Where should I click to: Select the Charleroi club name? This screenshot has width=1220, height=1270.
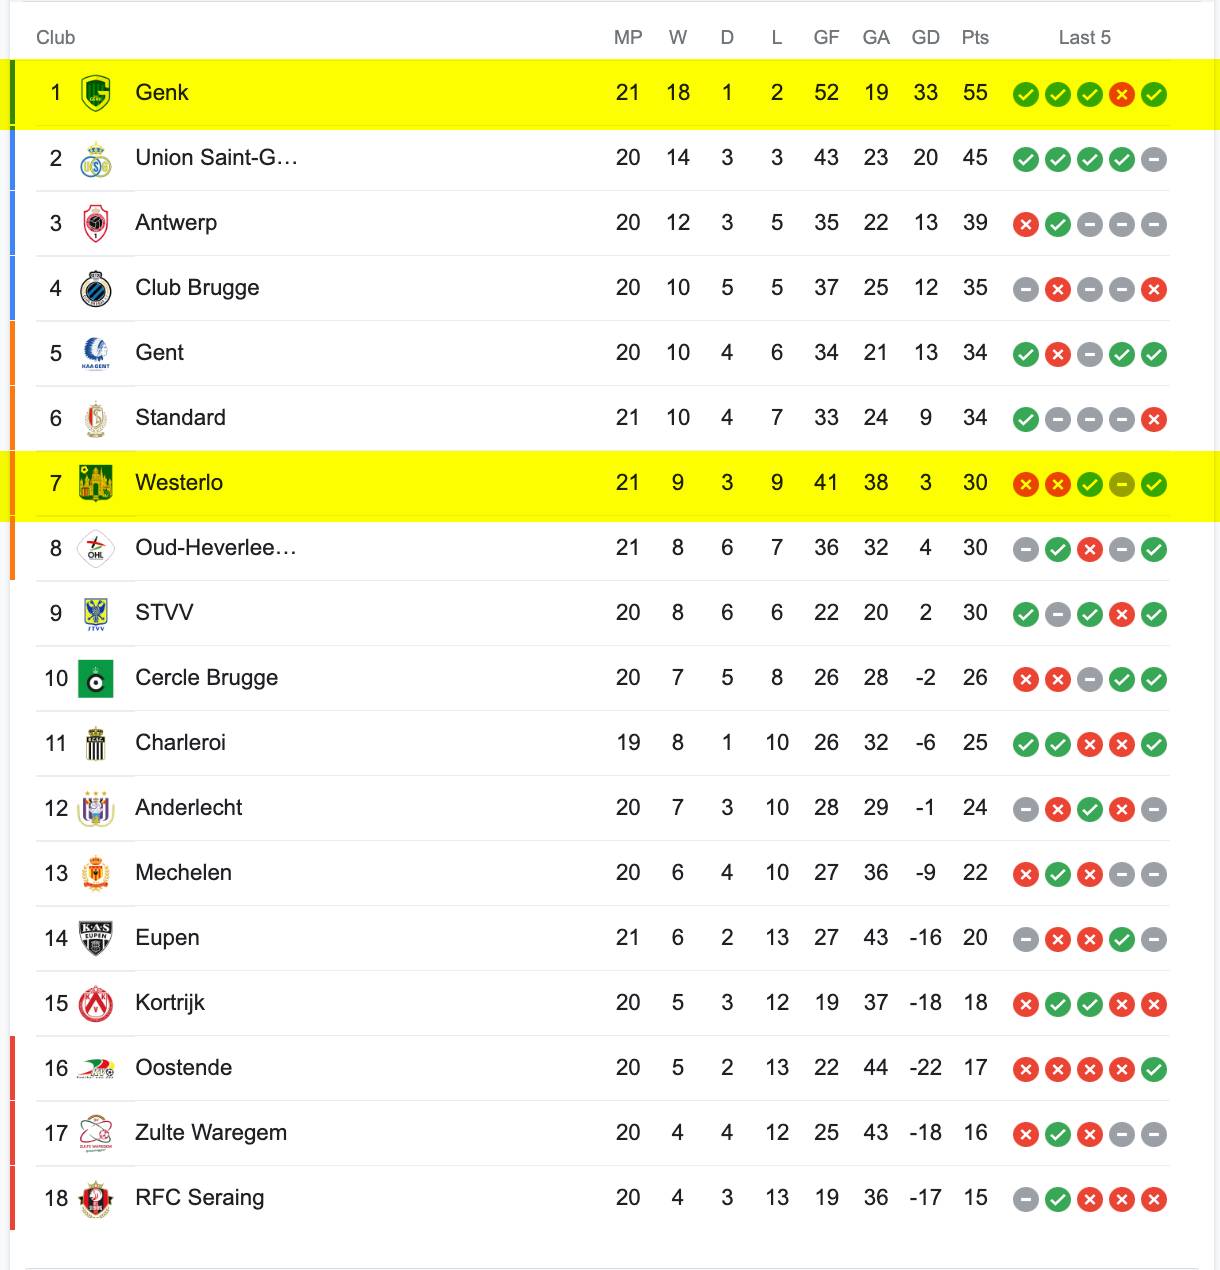pos(180,742)
